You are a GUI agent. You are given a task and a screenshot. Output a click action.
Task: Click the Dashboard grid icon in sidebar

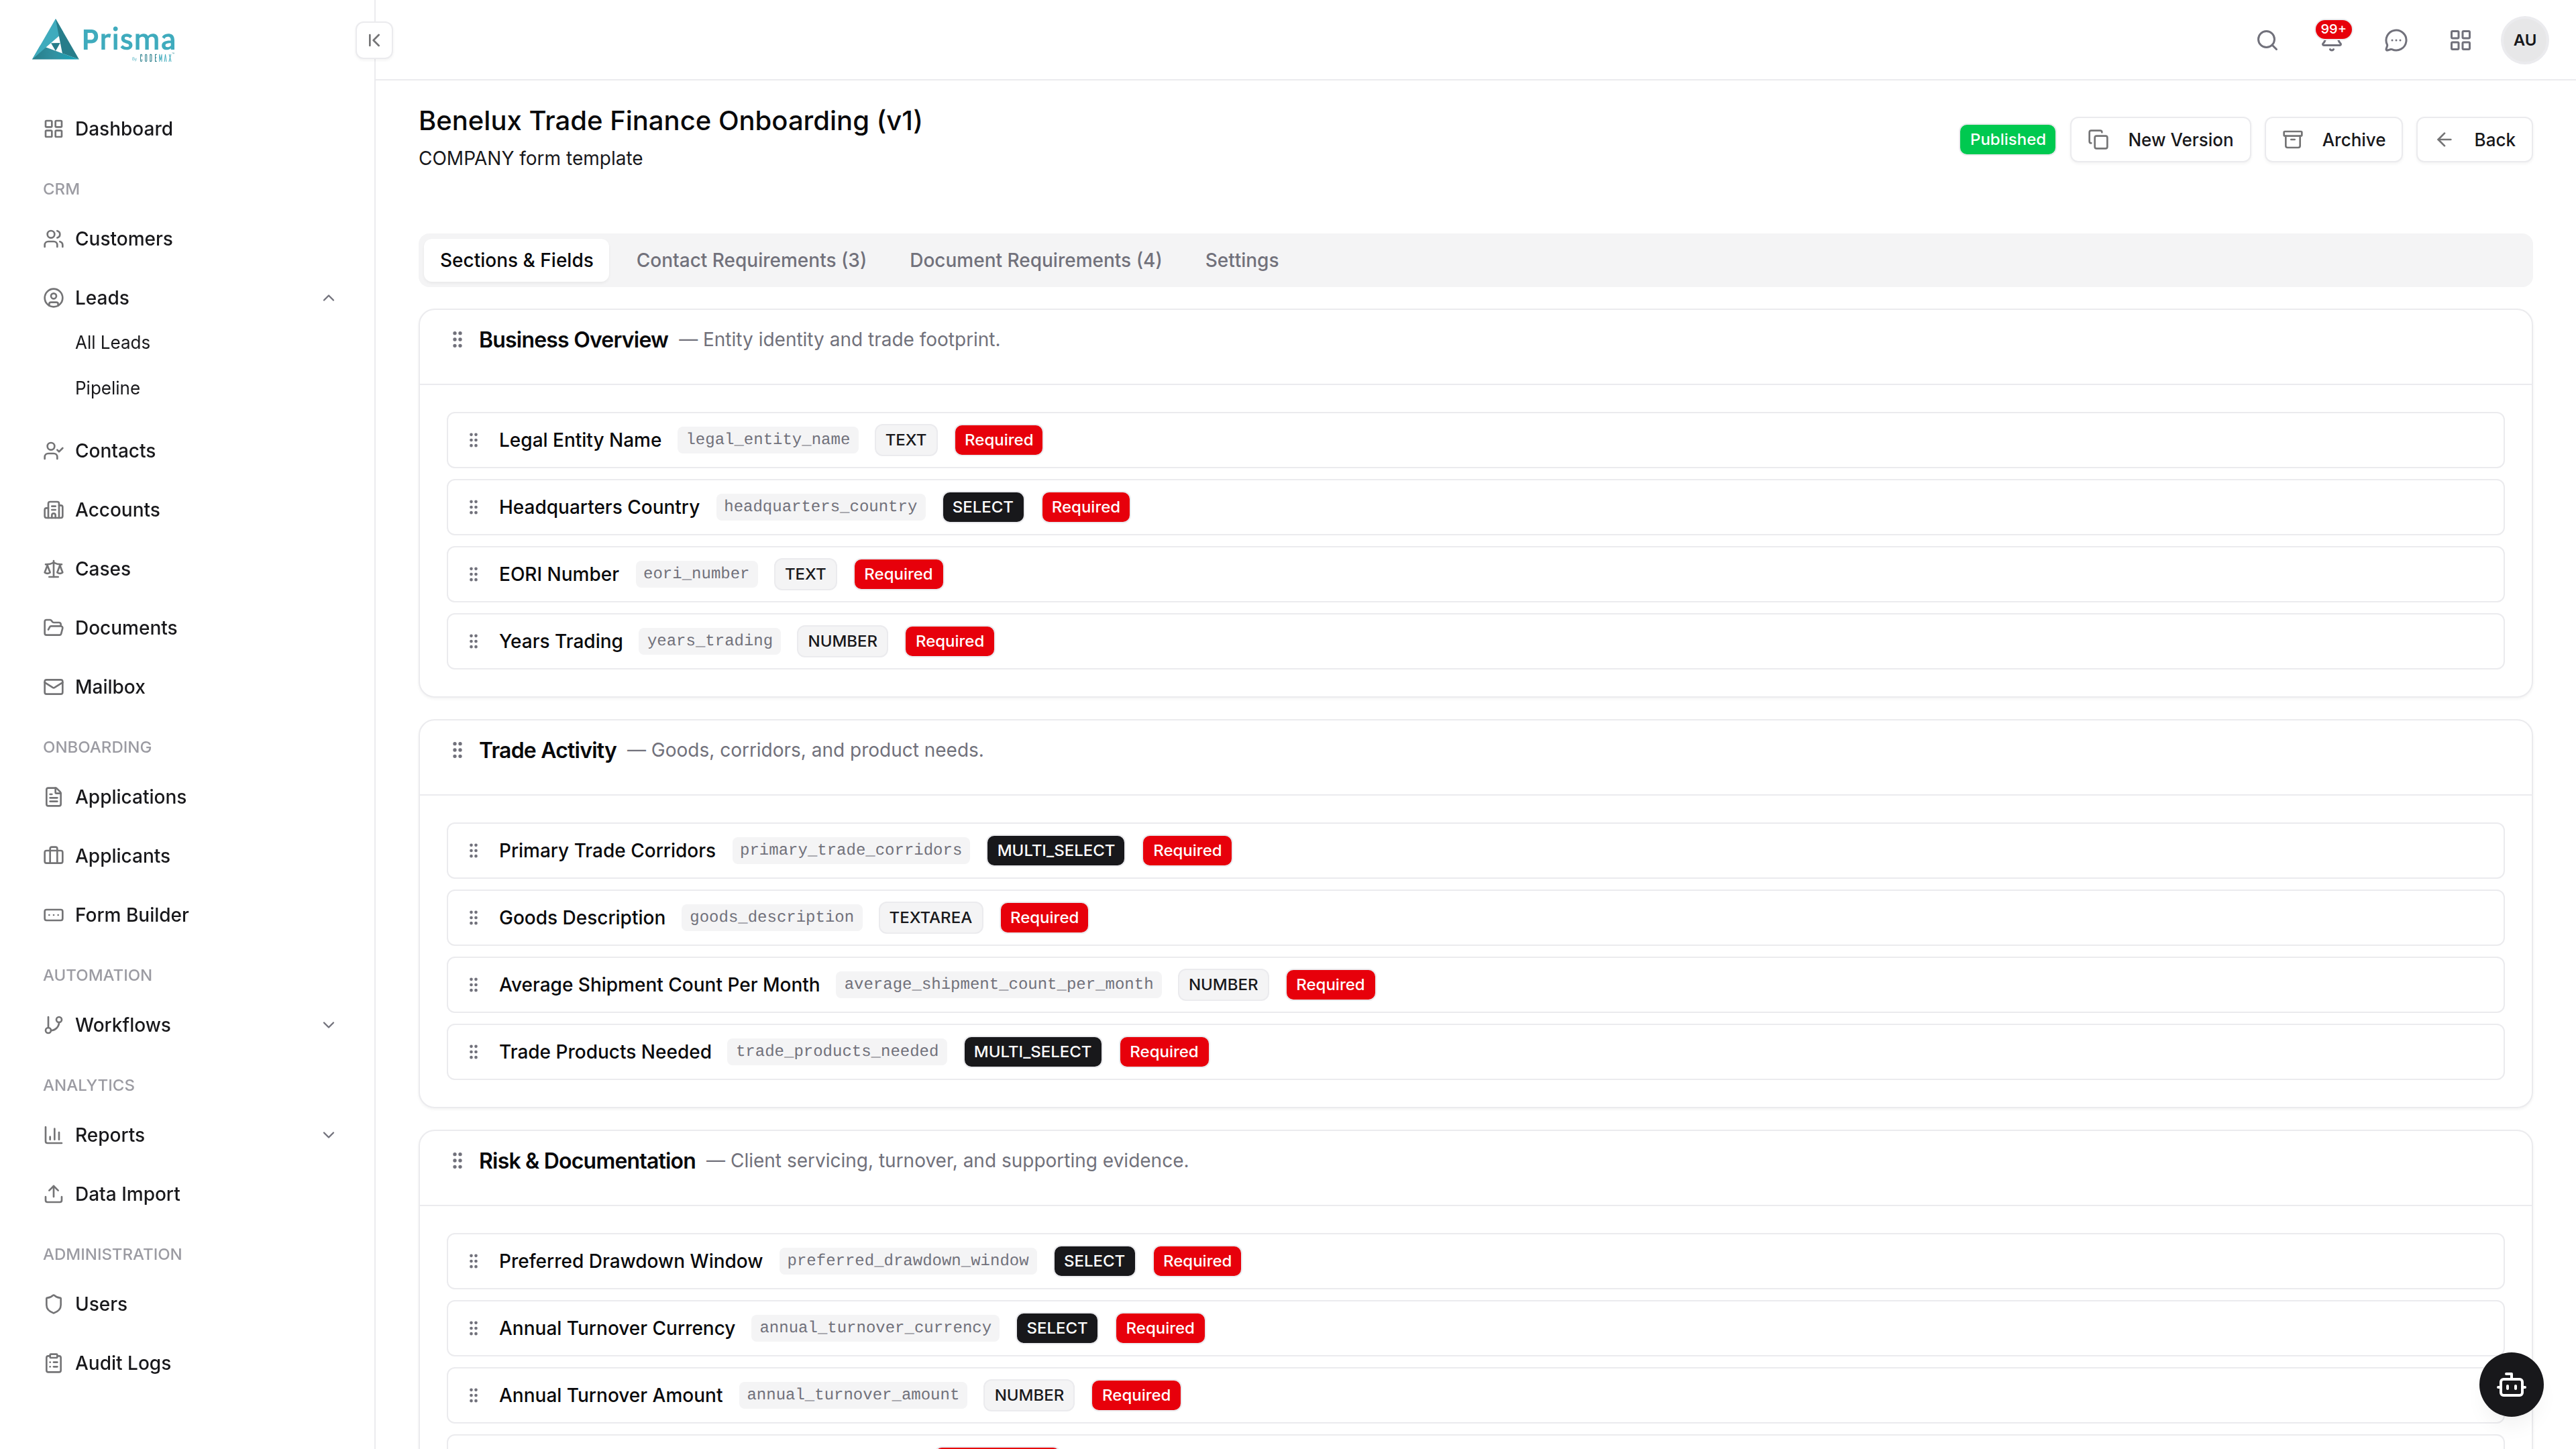click(x=54, y=129)
